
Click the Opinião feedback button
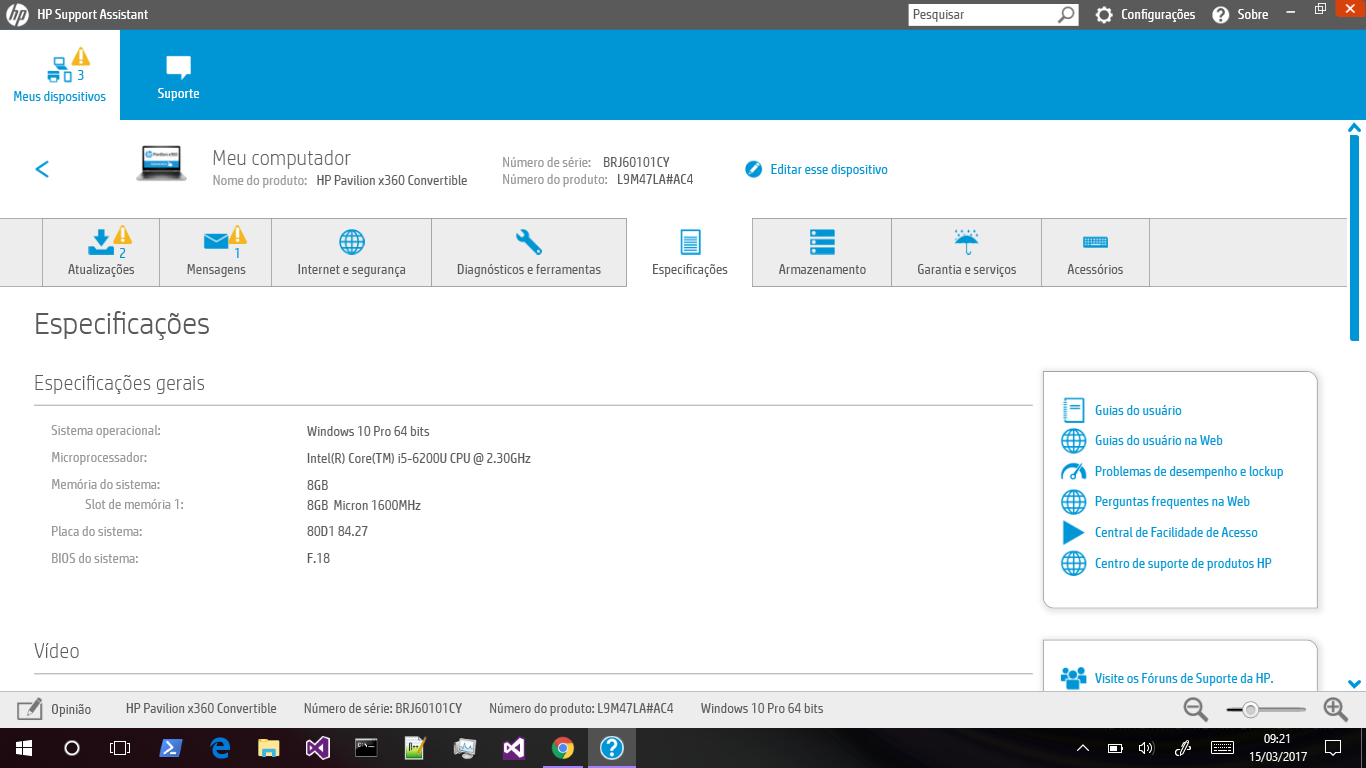pyautogui.click(x=54, y=709)
